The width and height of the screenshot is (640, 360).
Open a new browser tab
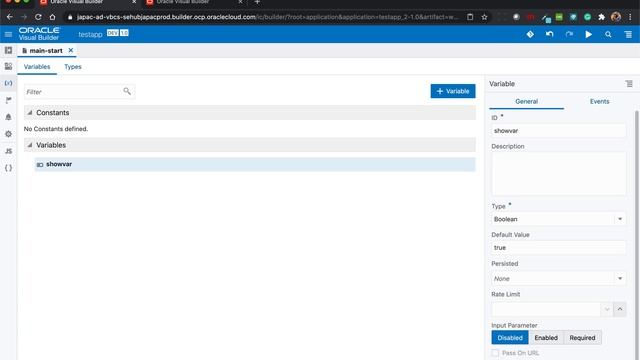pos(257,2)
